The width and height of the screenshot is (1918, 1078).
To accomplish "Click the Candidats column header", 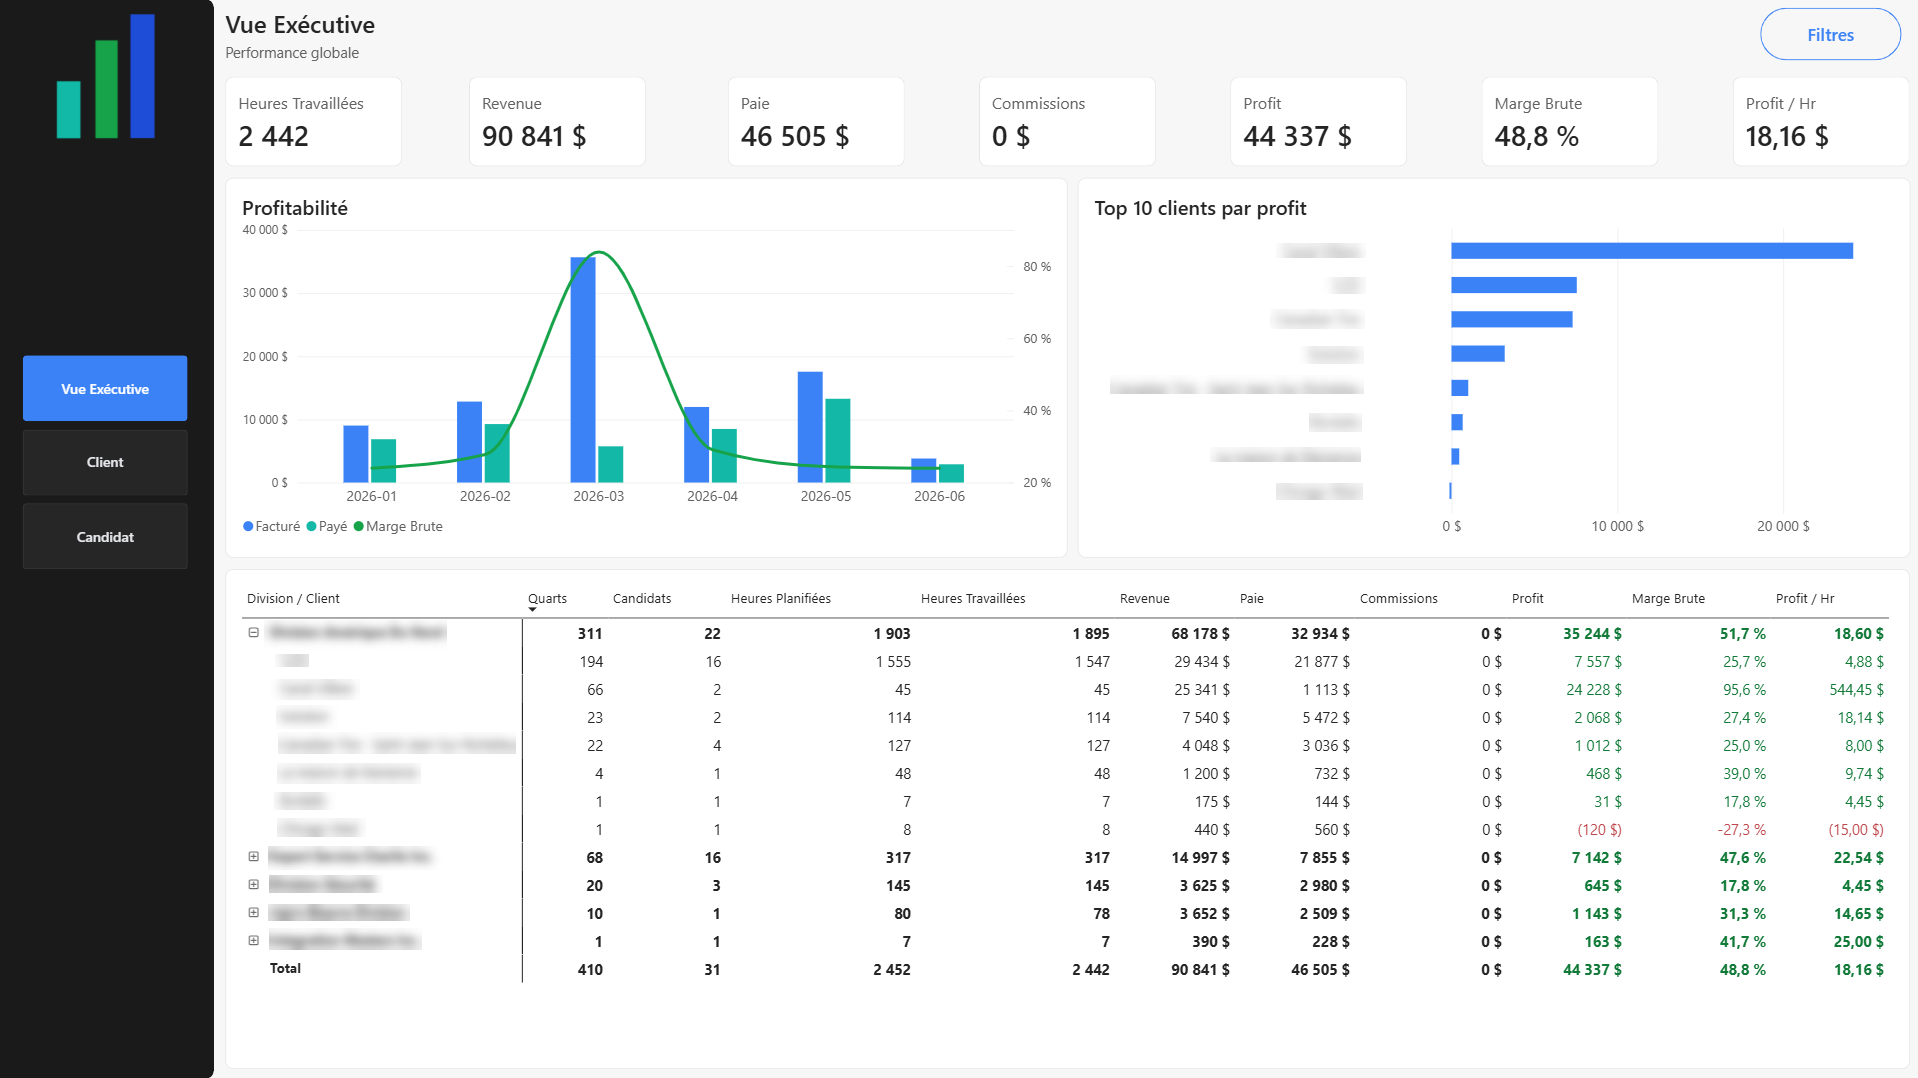I will (642, 599).
